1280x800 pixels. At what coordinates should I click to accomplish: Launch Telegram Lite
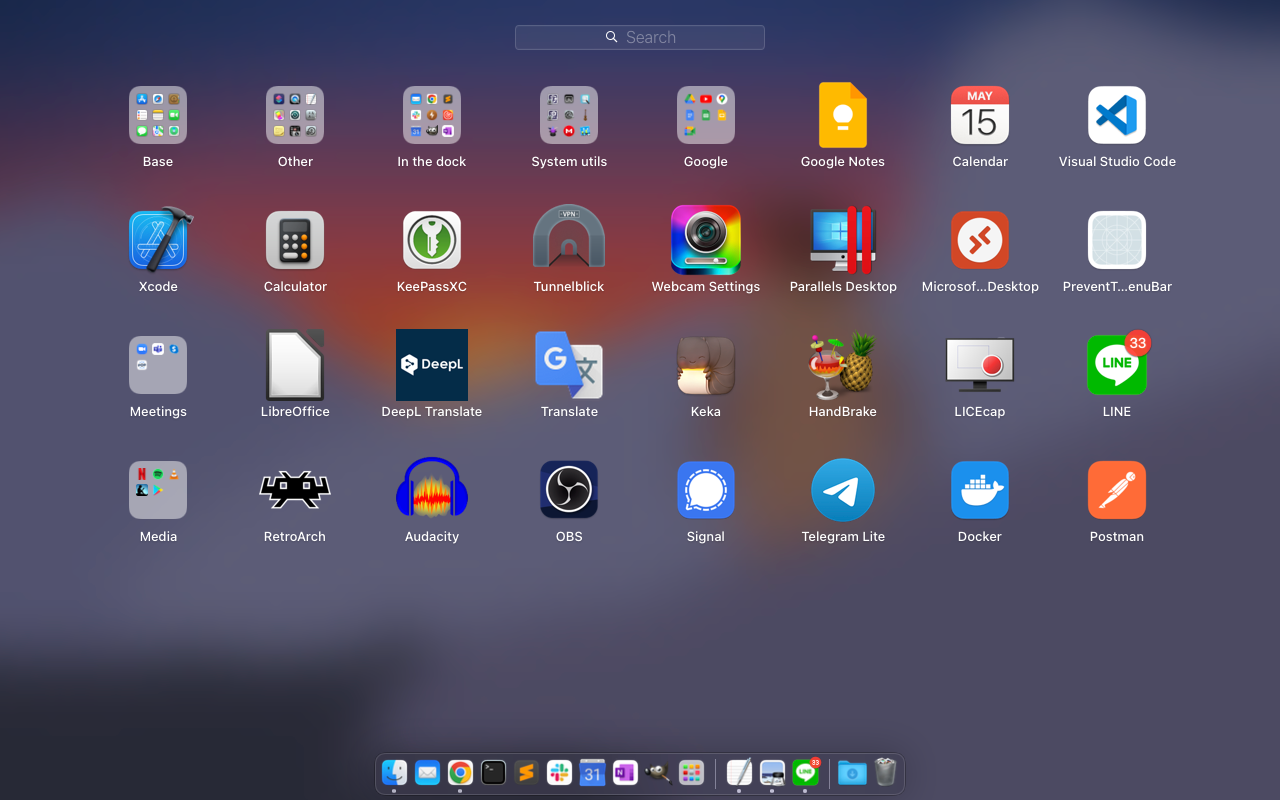tap(843, 490)
